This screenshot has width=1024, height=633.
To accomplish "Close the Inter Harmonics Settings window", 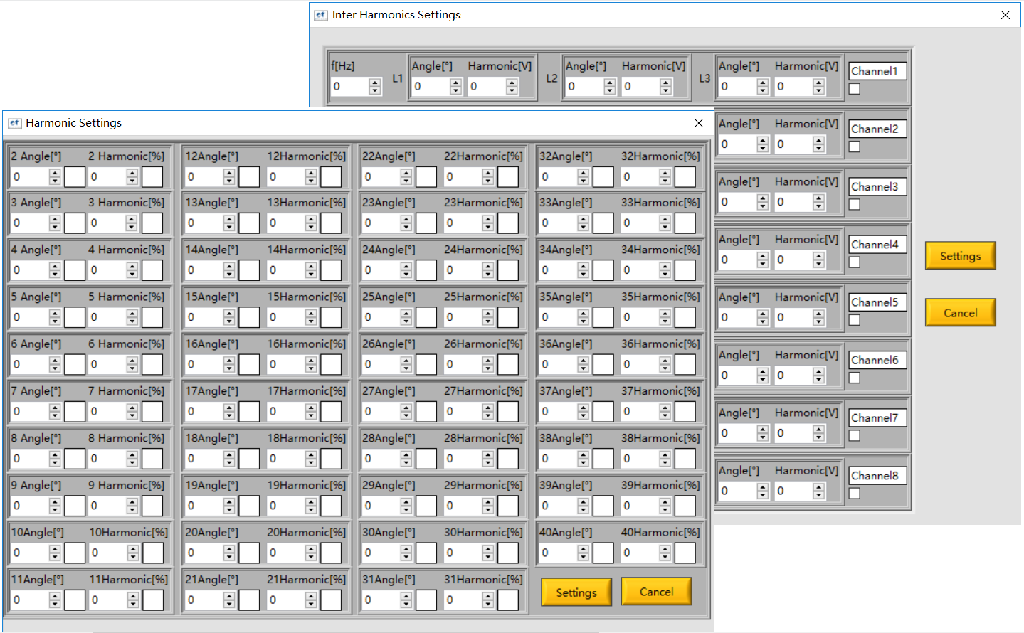I will (x=1005, y=15).
